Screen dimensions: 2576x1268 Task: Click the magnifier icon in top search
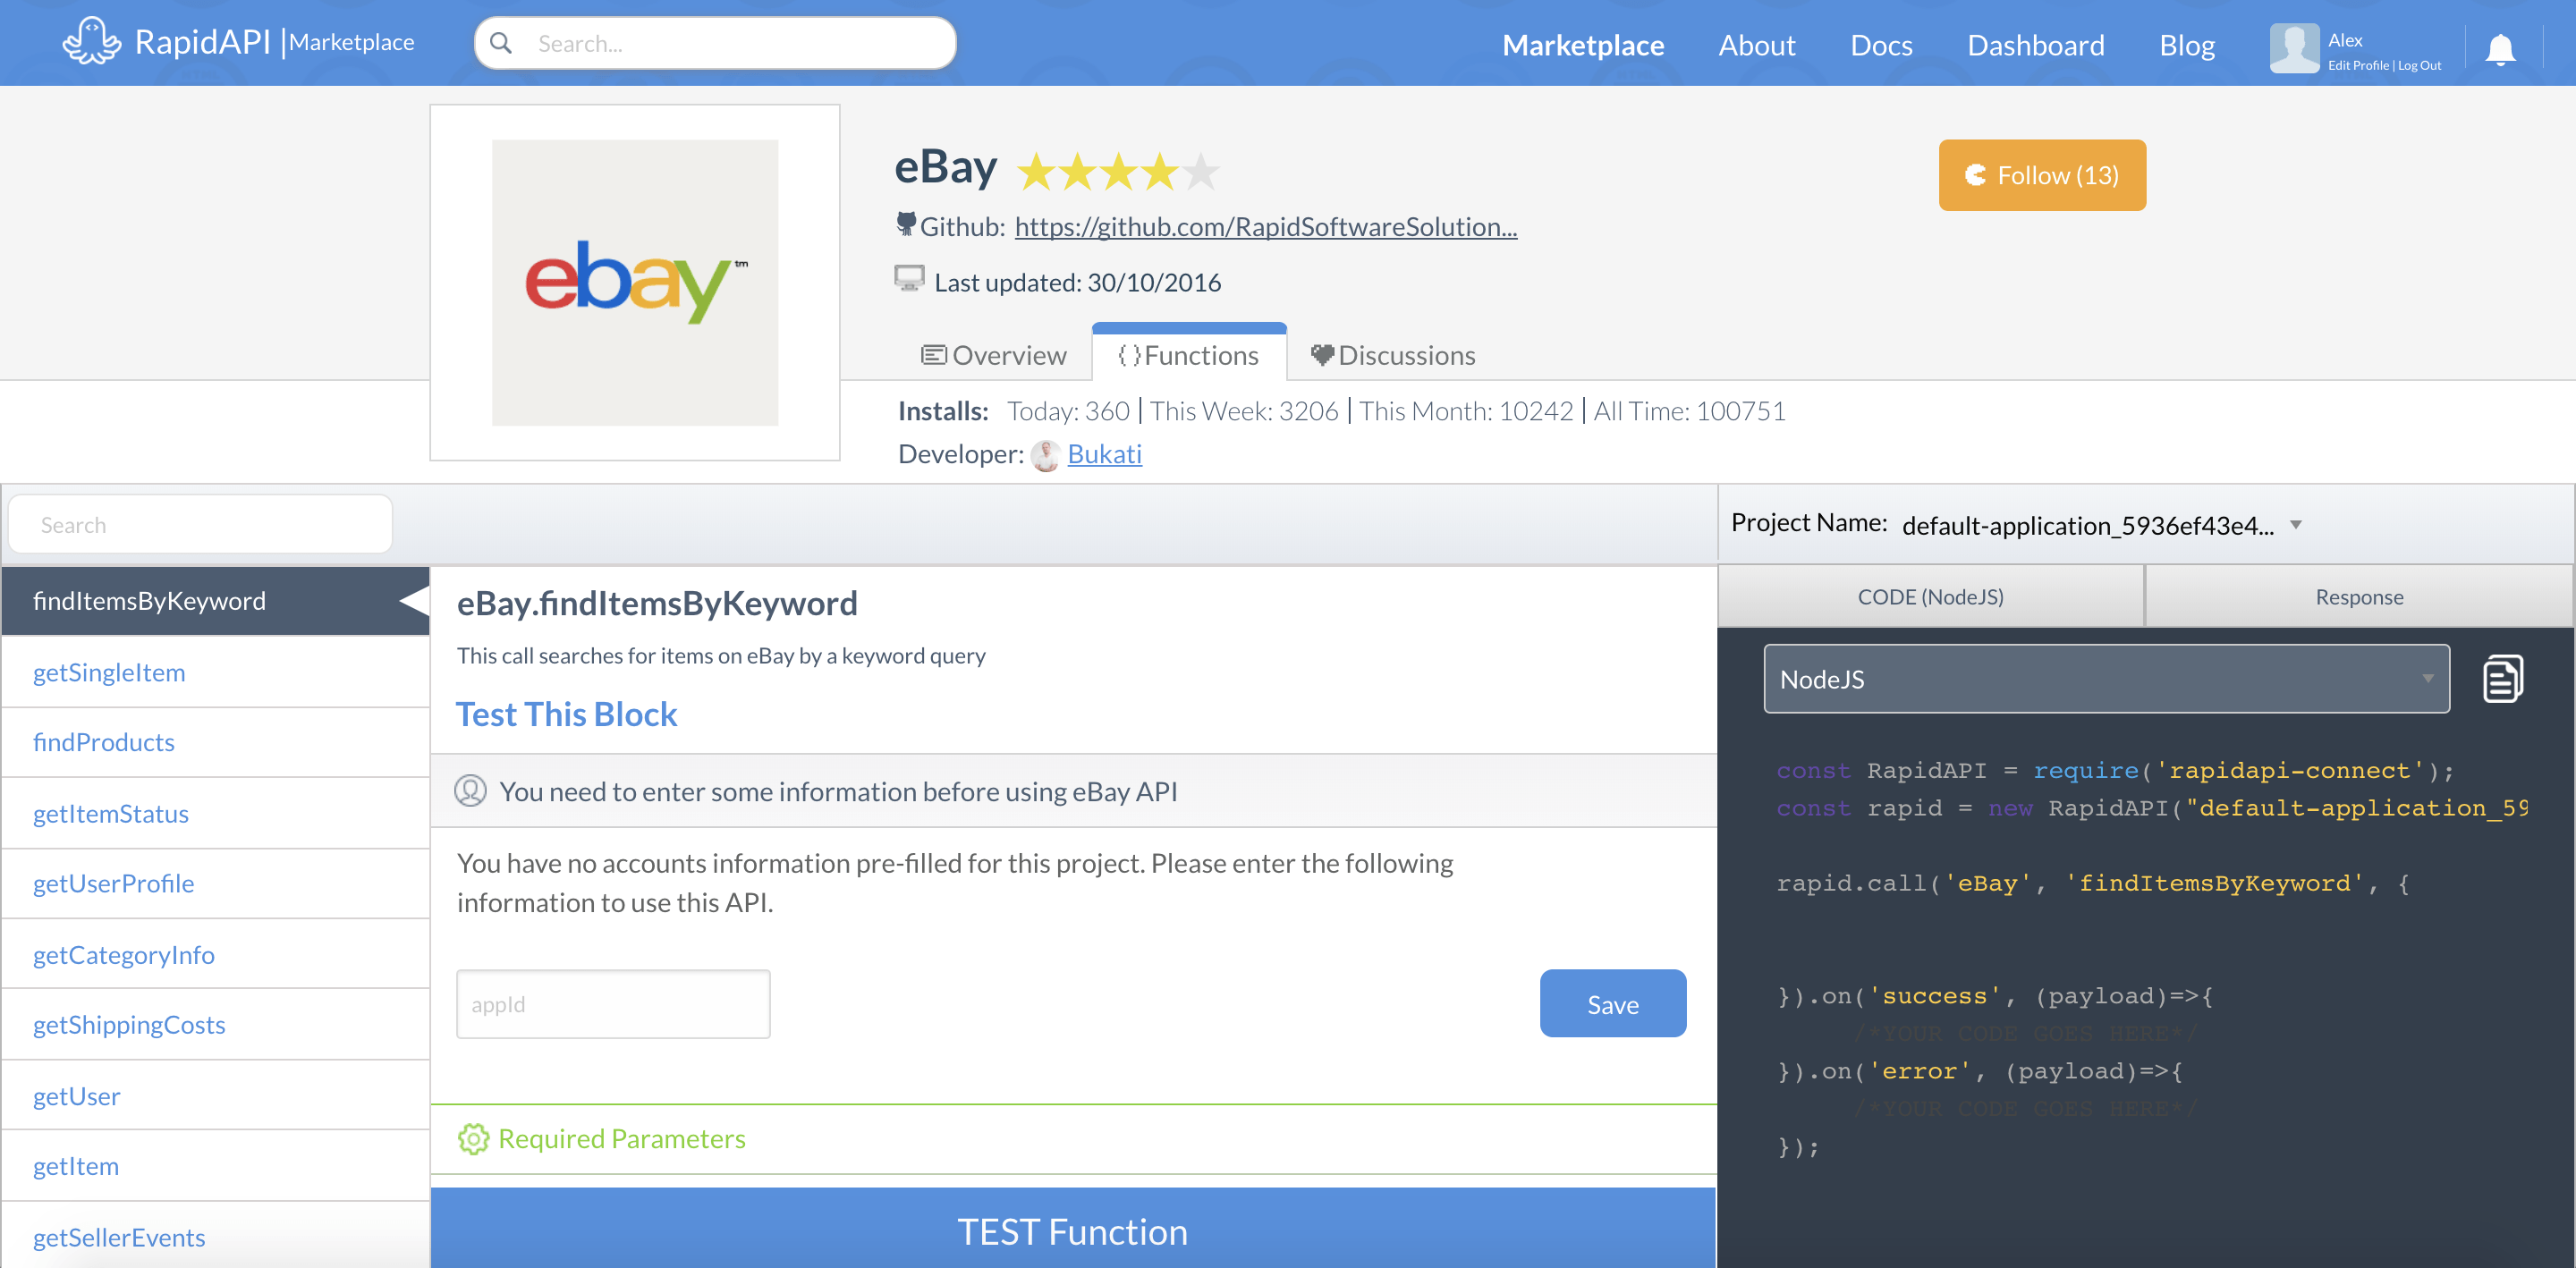[x=501, y=43]
